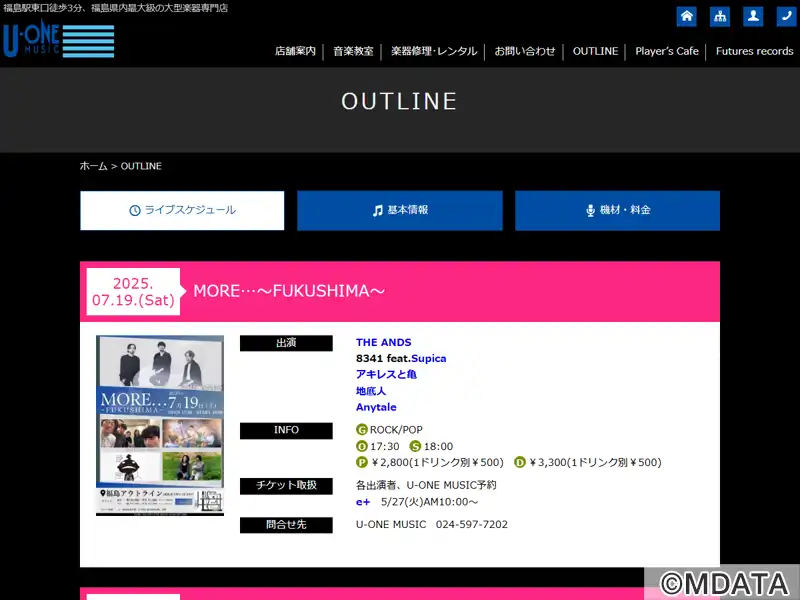The height and width of the screenshot is (600, 800).
Task: Open THE ANDS performer link
Action: click(384, 342)
